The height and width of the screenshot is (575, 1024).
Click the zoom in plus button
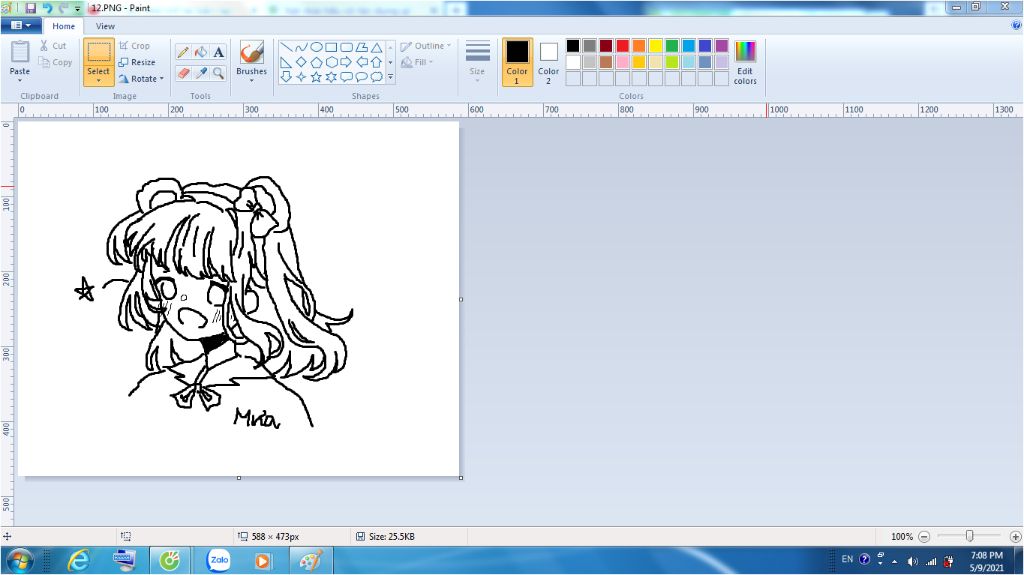[1015, 536]
